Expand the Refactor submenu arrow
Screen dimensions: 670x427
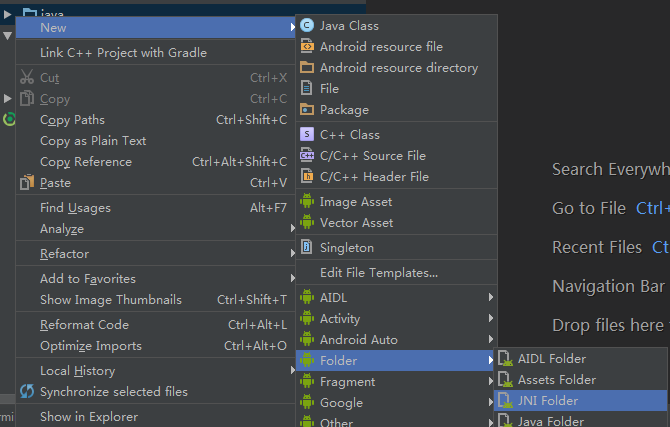click(x=292, y=253)
